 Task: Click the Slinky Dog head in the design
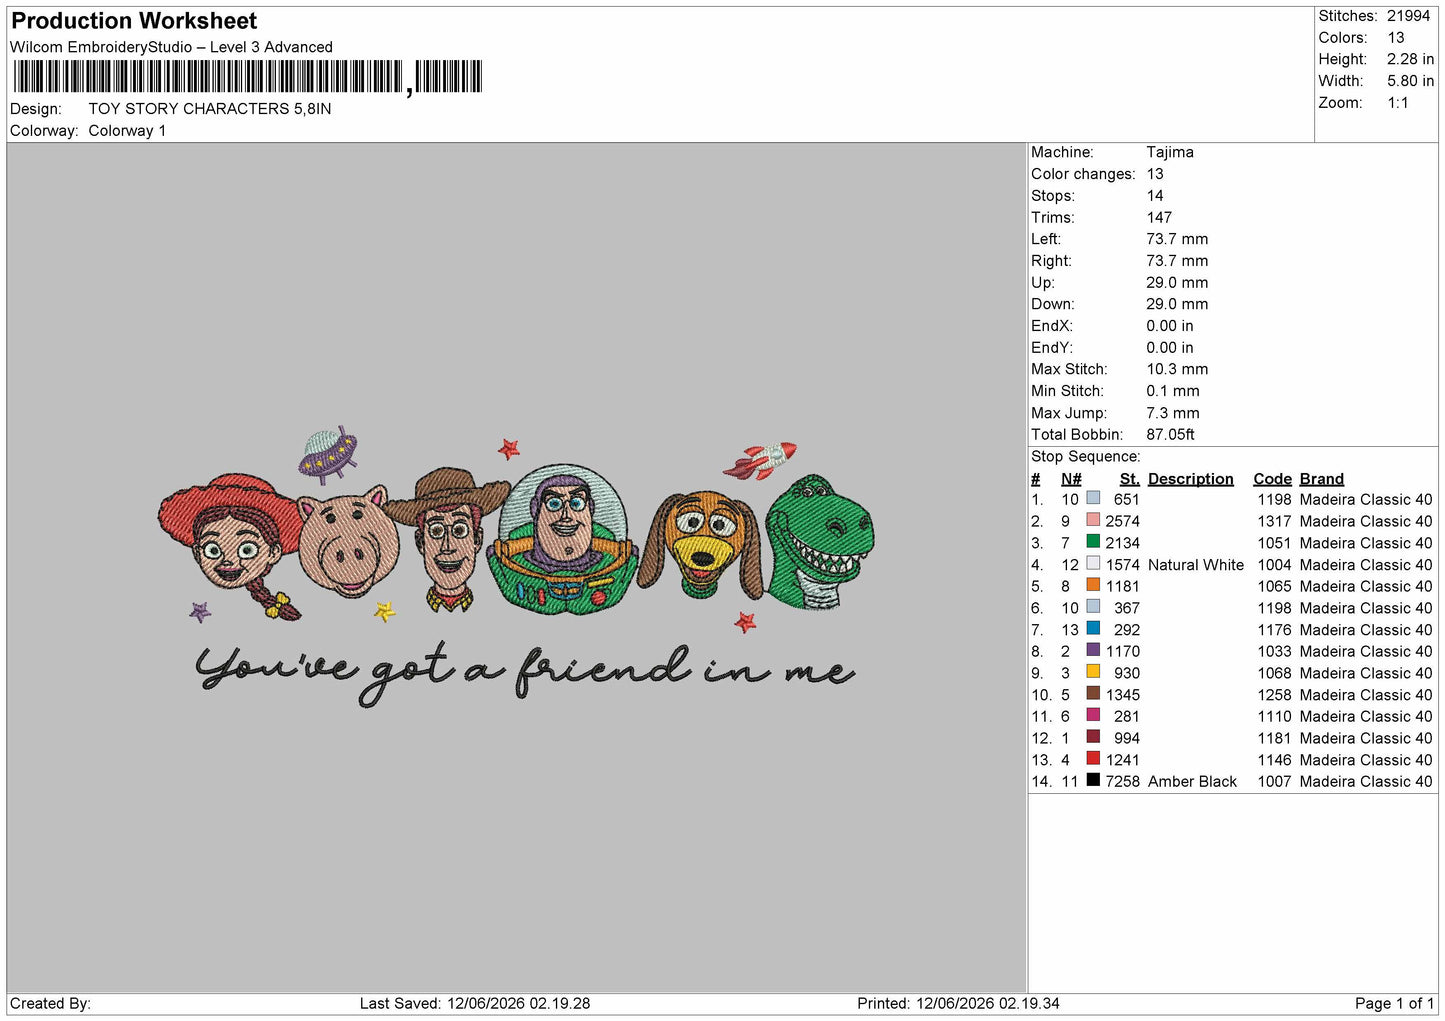[700, 545]
